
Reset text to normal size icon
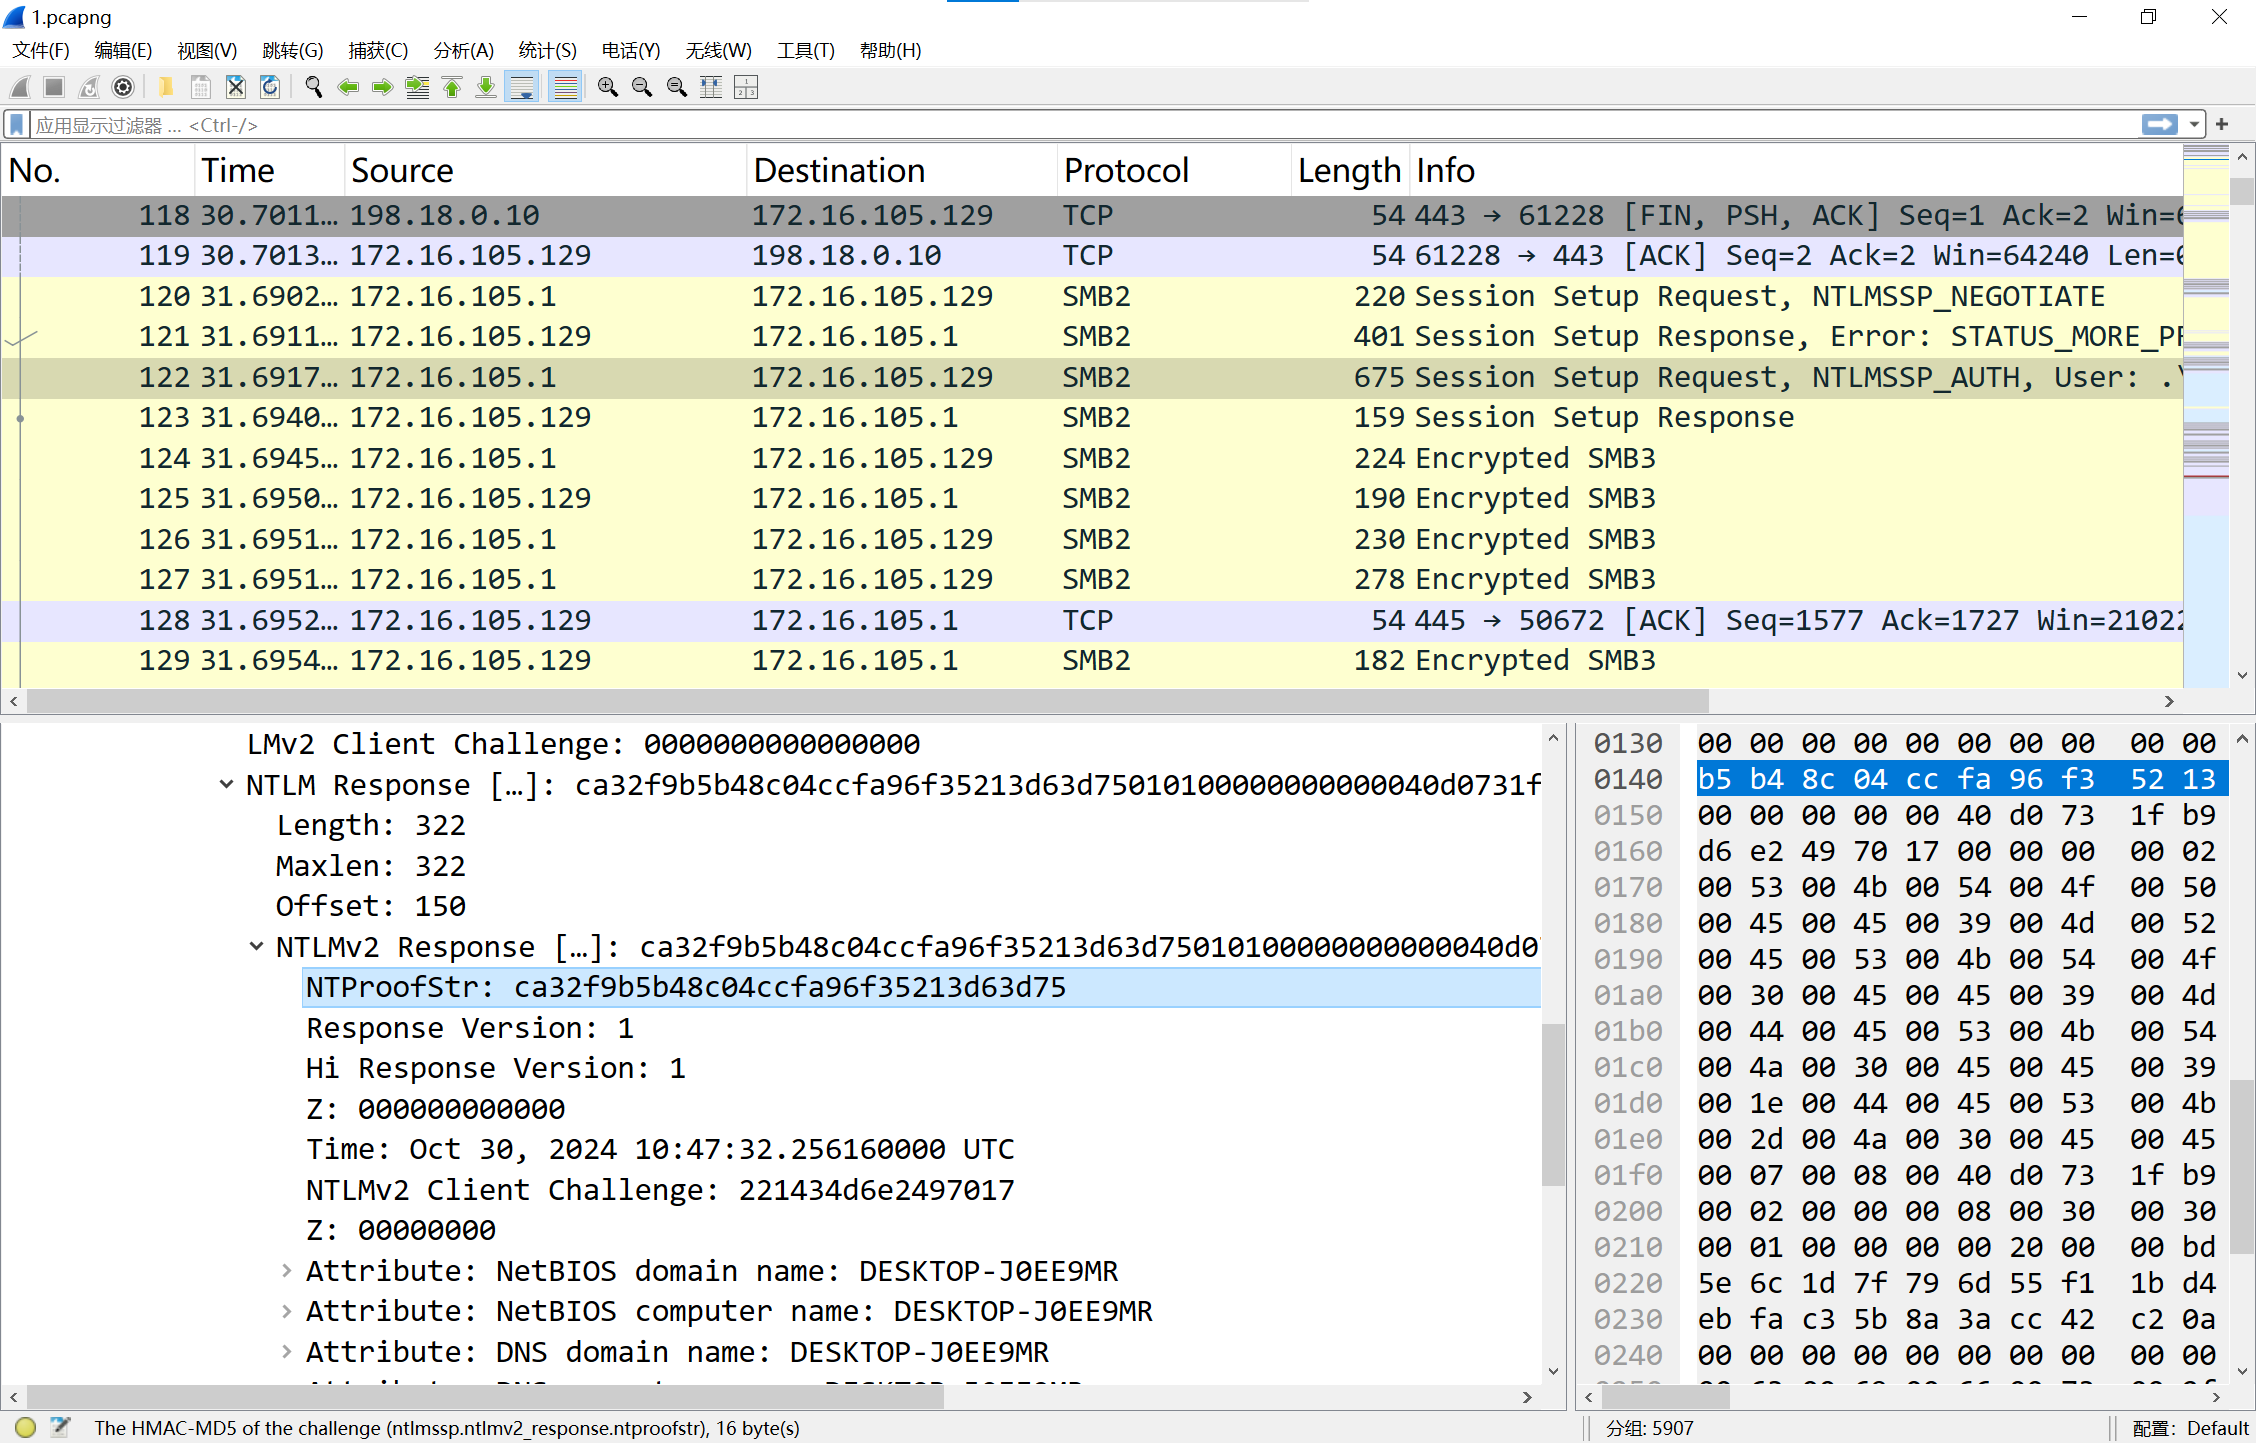(x=677, y=88)
